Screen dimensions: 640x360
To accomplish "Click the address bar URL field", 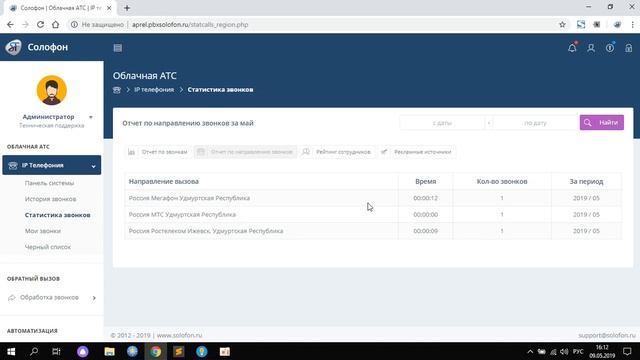I will click(x=318, y=24).
